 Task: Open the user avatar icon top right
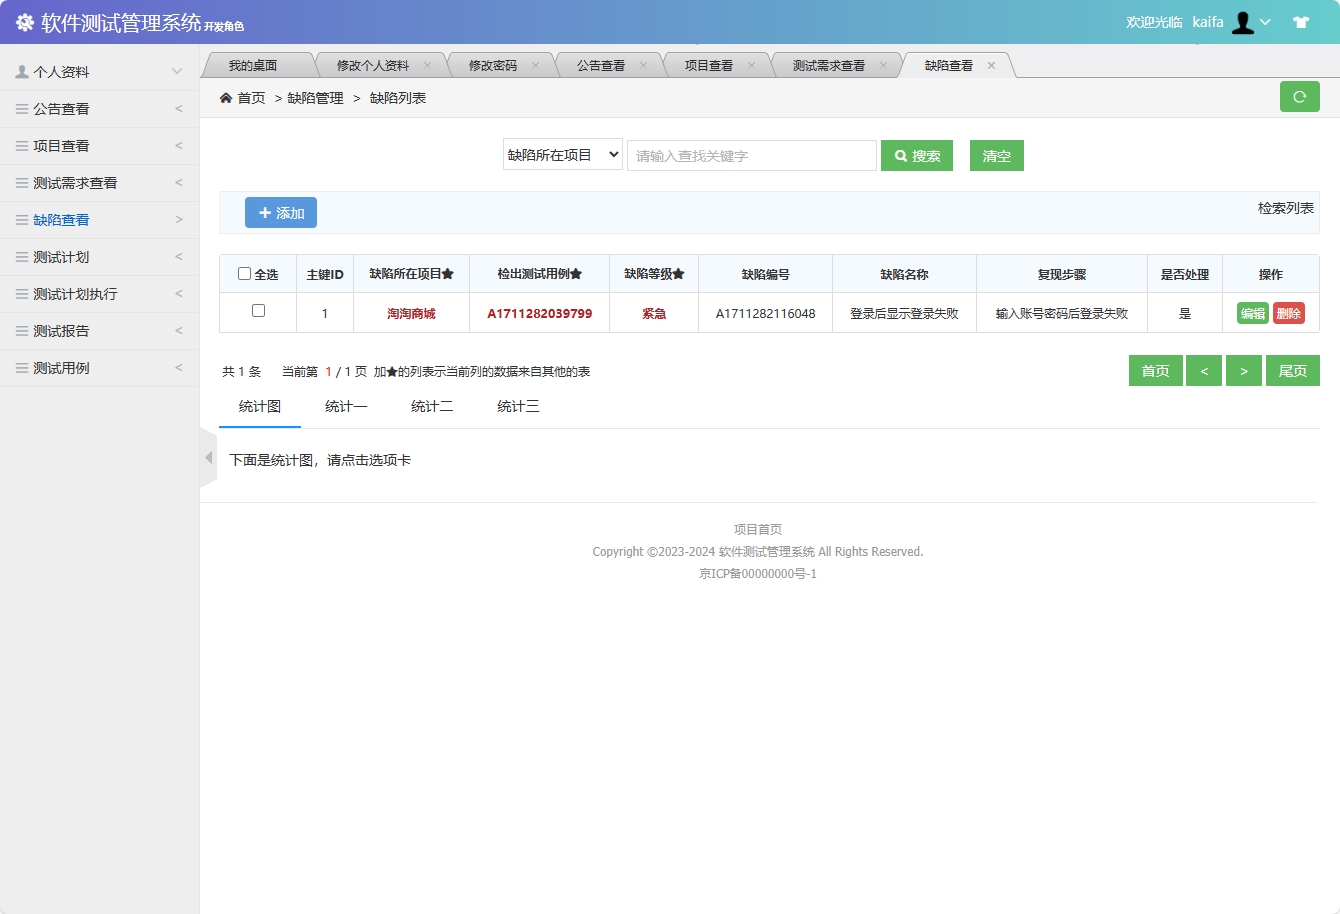(x=1243, y=21)
